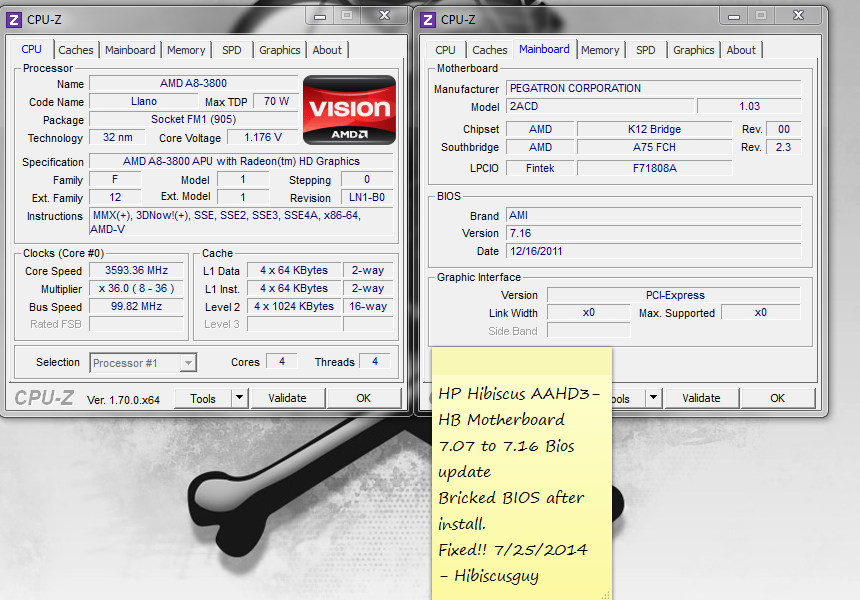Click the Multiplier value 'x 36.0 ( 8 - 36 )'
Viewport: 860px width, 600px height.
click(137, 288)
